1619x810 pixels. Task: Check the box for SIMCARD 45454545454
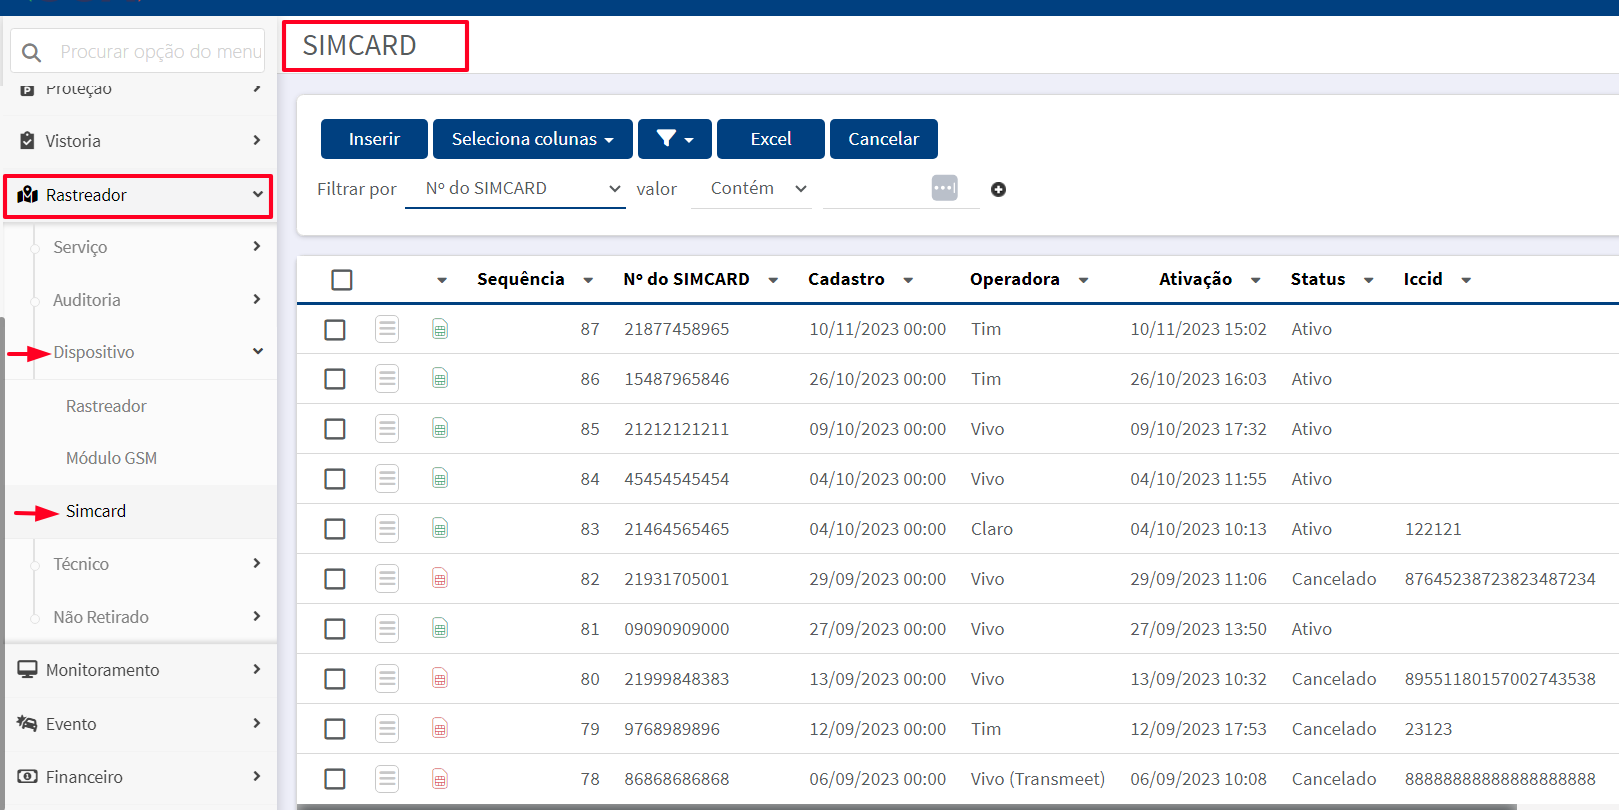[x=335, y=480]
